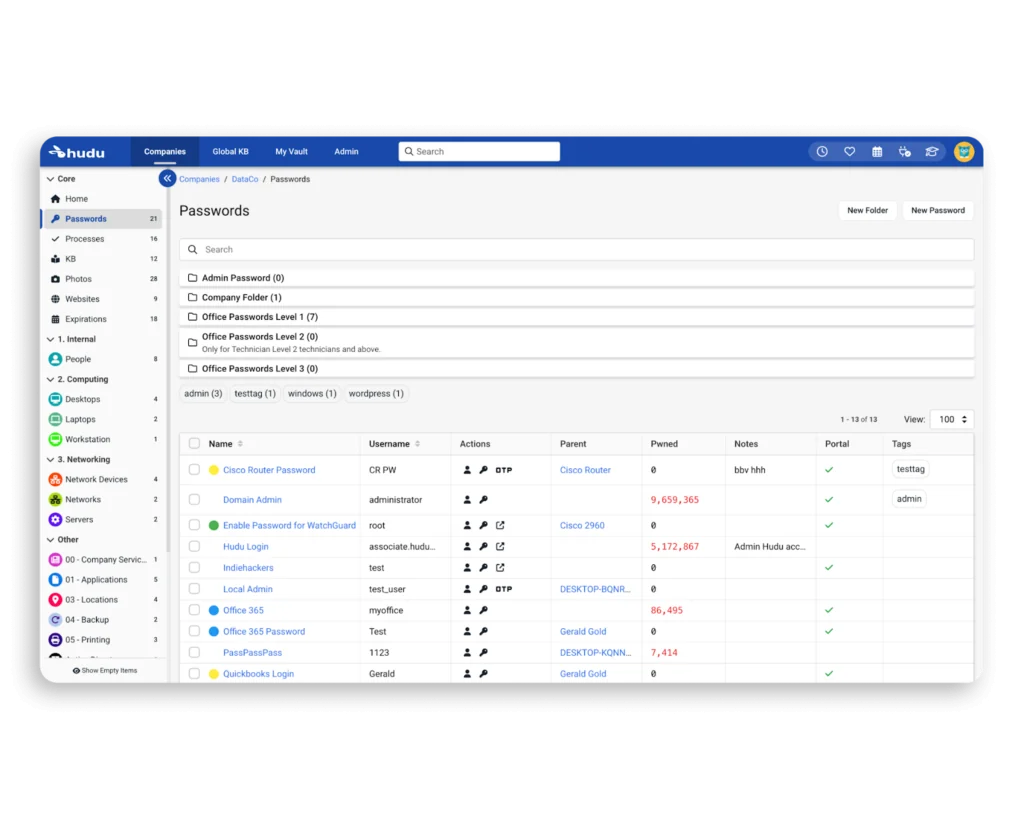Open the My Vault tab
1024x819 pixels.
pyautogui.click(x=291, y=152)
